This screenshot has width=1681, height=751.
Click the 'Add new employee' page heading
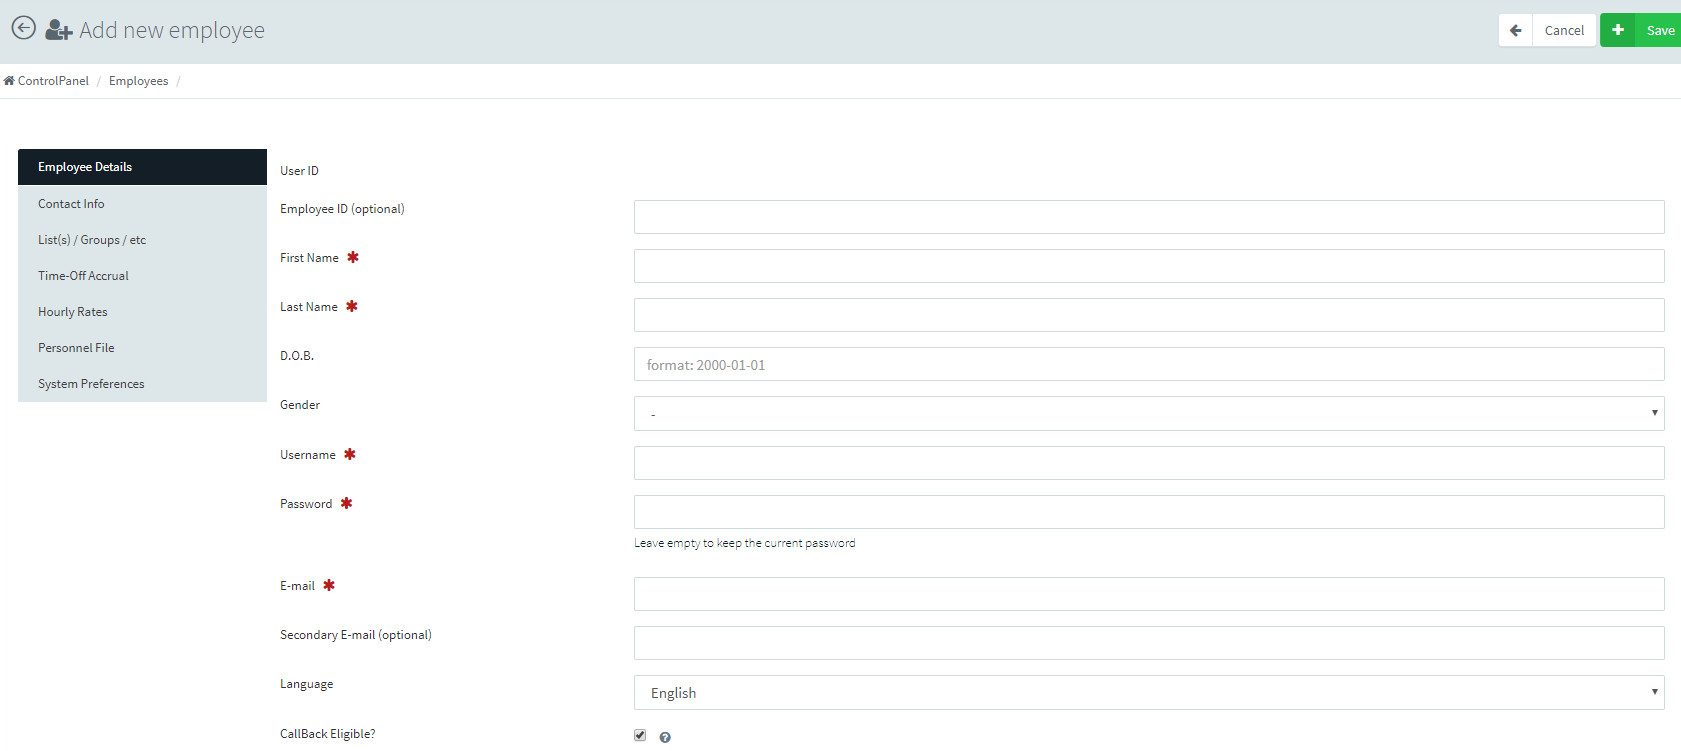[172, 30]
